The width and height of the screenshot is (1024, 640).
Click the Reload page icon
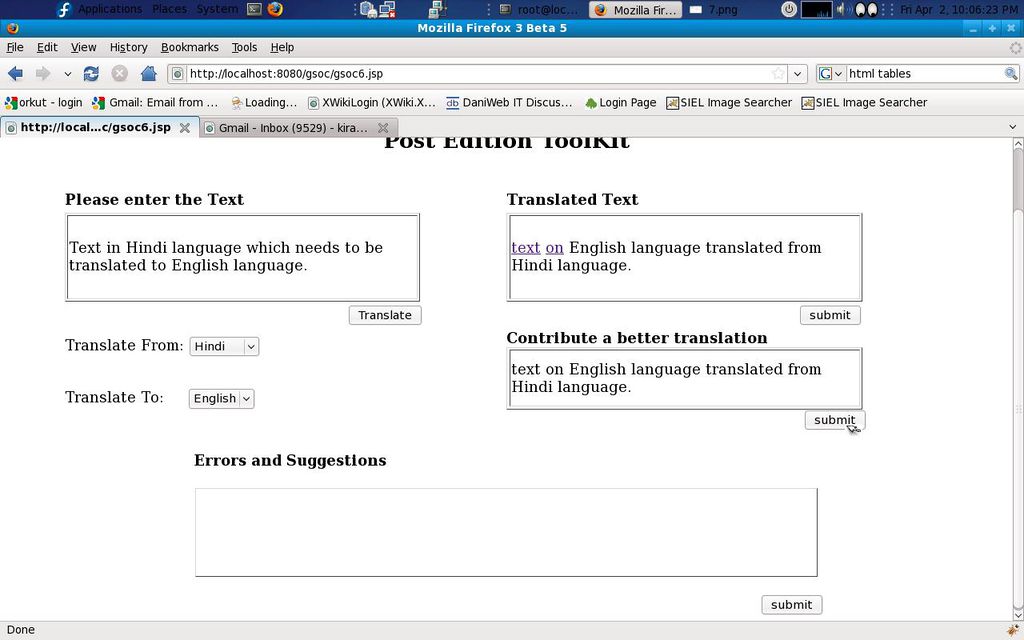(91, 73)
